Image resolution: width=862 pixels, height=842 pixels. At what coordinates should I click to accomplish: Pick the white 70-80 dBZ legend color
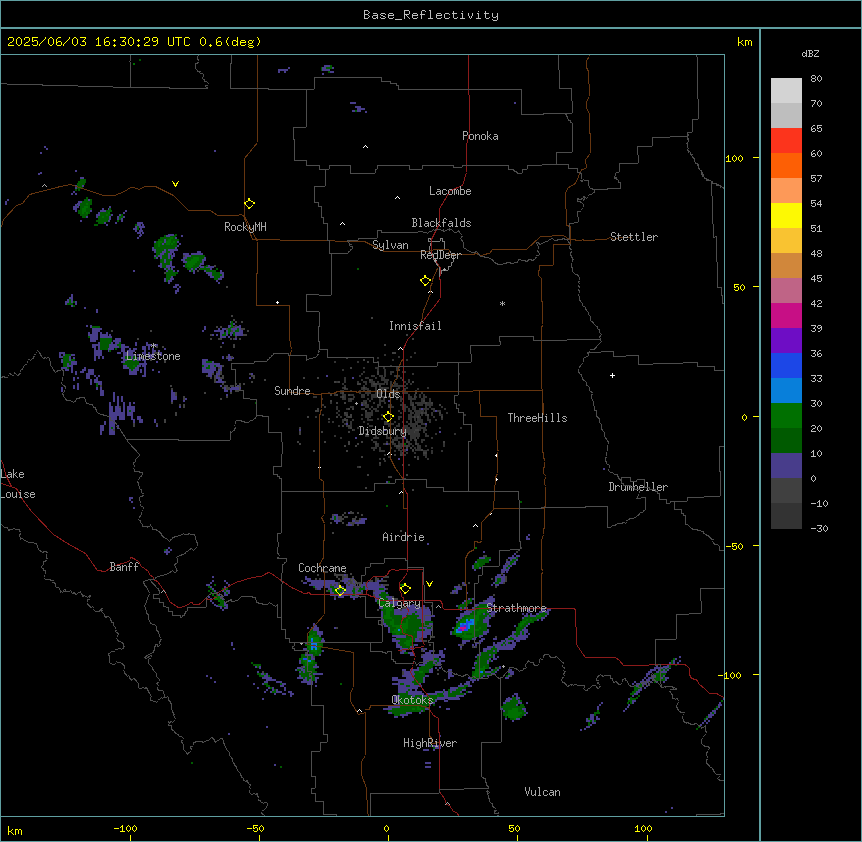(786, 91)
